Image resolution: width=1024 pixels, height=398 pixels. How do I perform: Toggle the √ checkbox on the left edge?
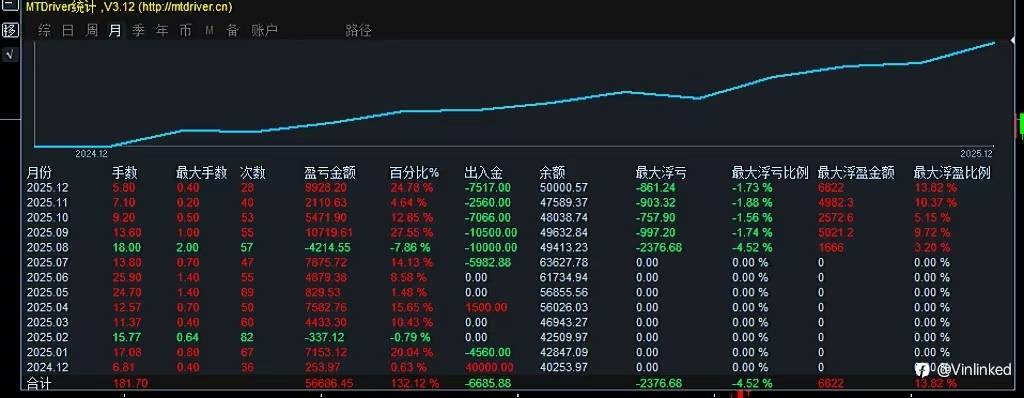10,54
